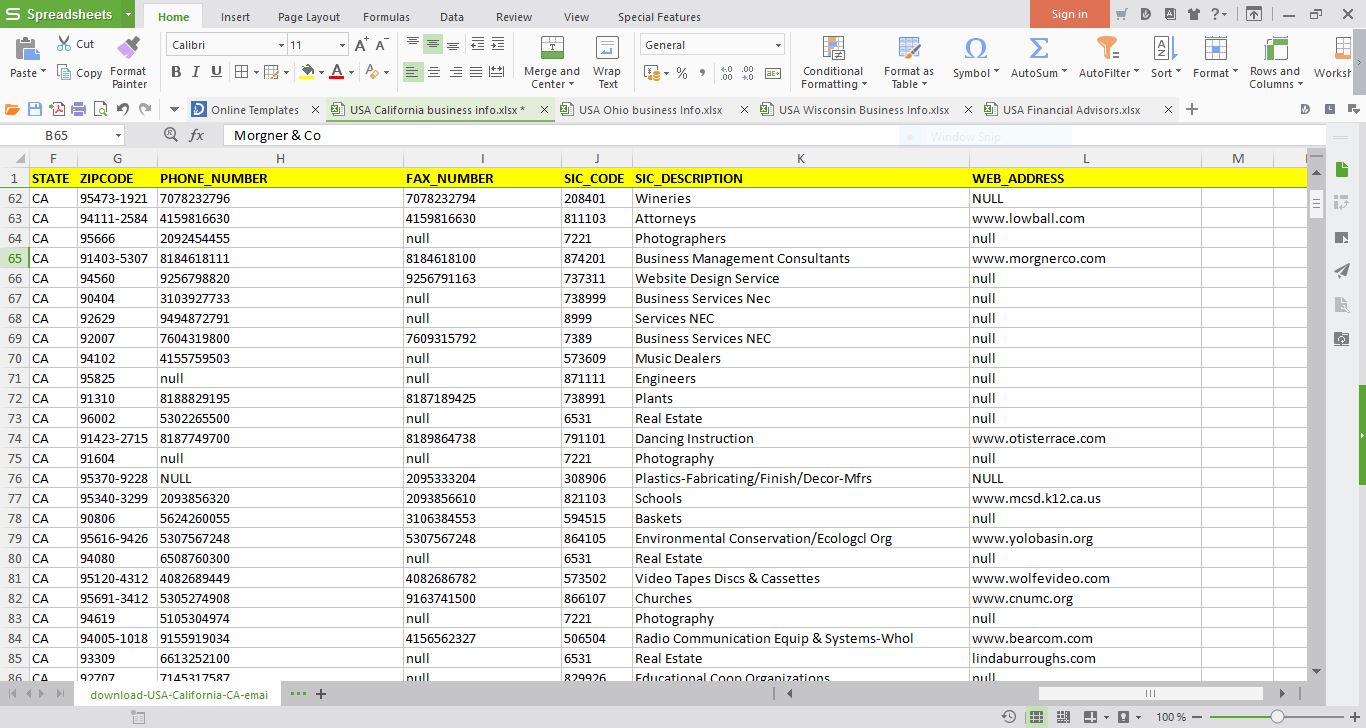Open Conditional Formatting options
The height and width of the screenshot is (728, 1366).
click(832, 60)
